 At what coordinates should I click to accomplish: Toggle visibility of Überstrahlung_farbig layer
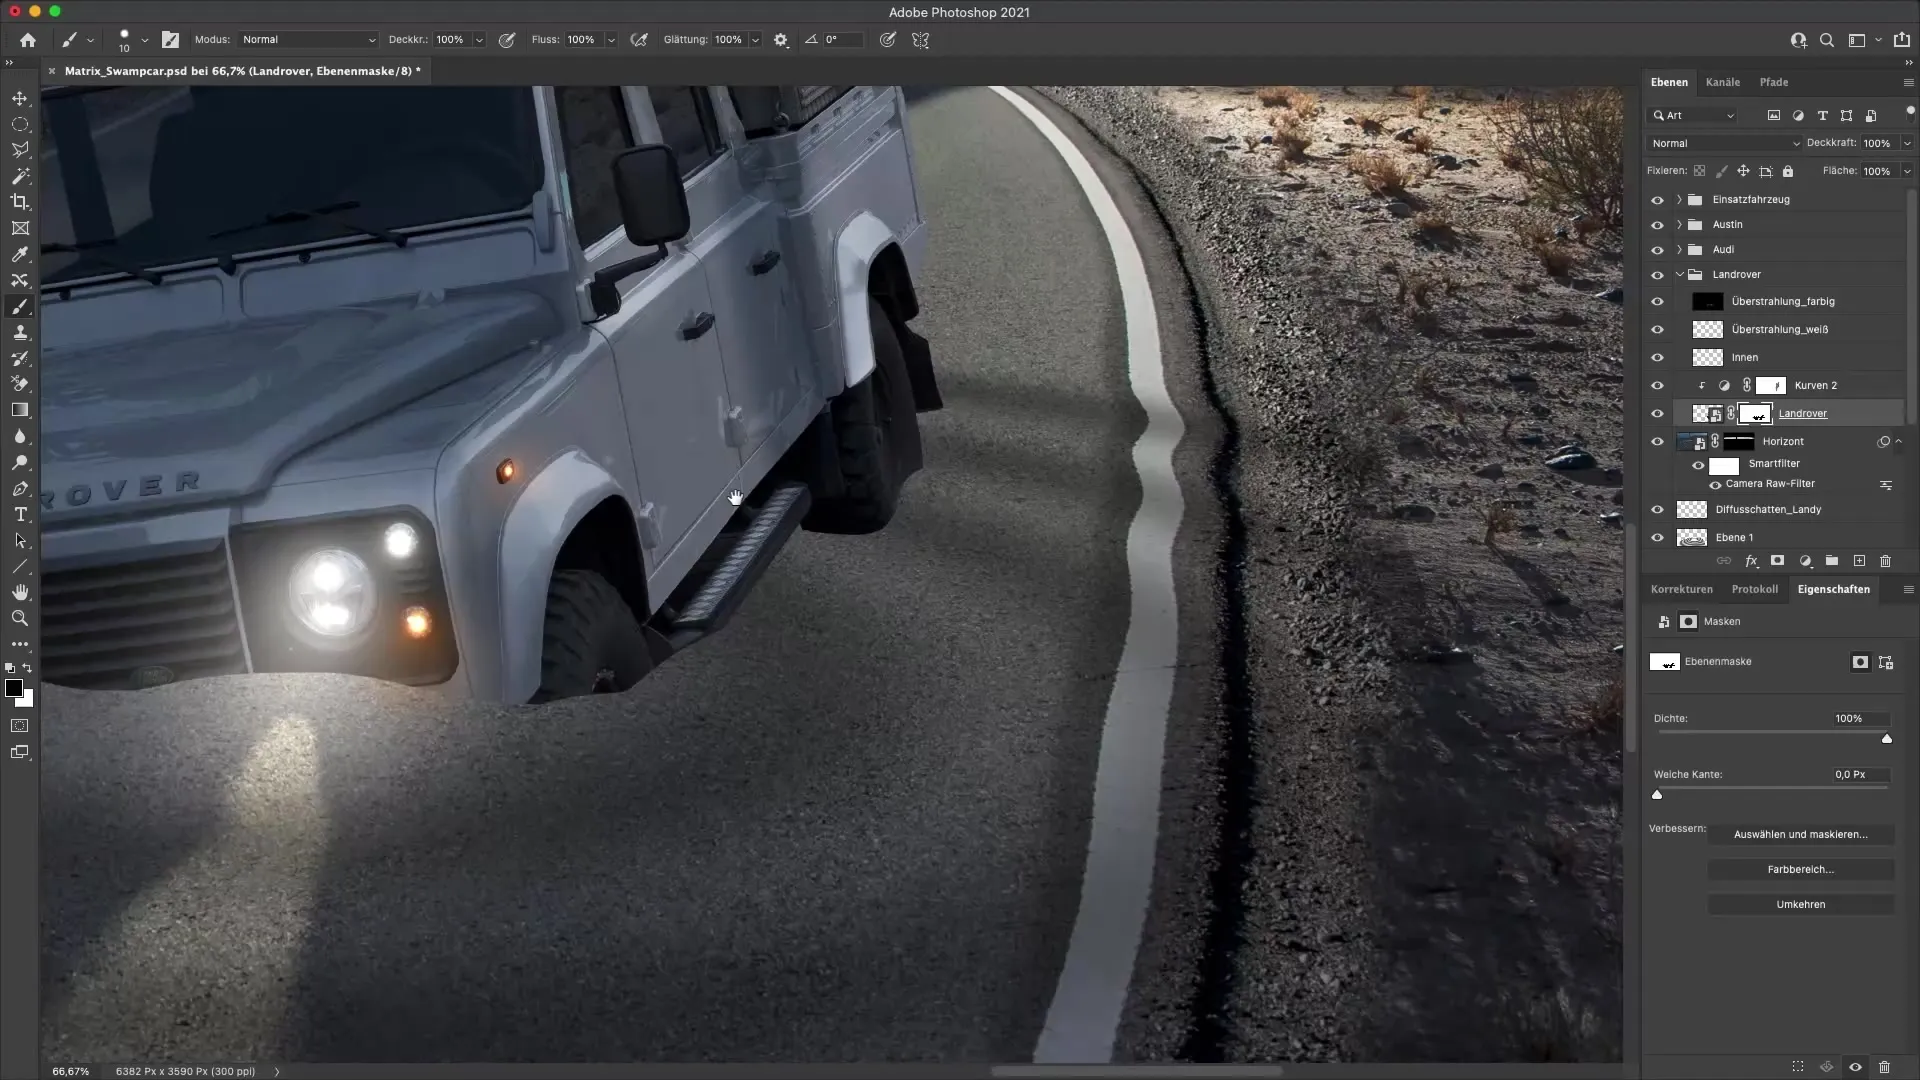pos(1658,301)
